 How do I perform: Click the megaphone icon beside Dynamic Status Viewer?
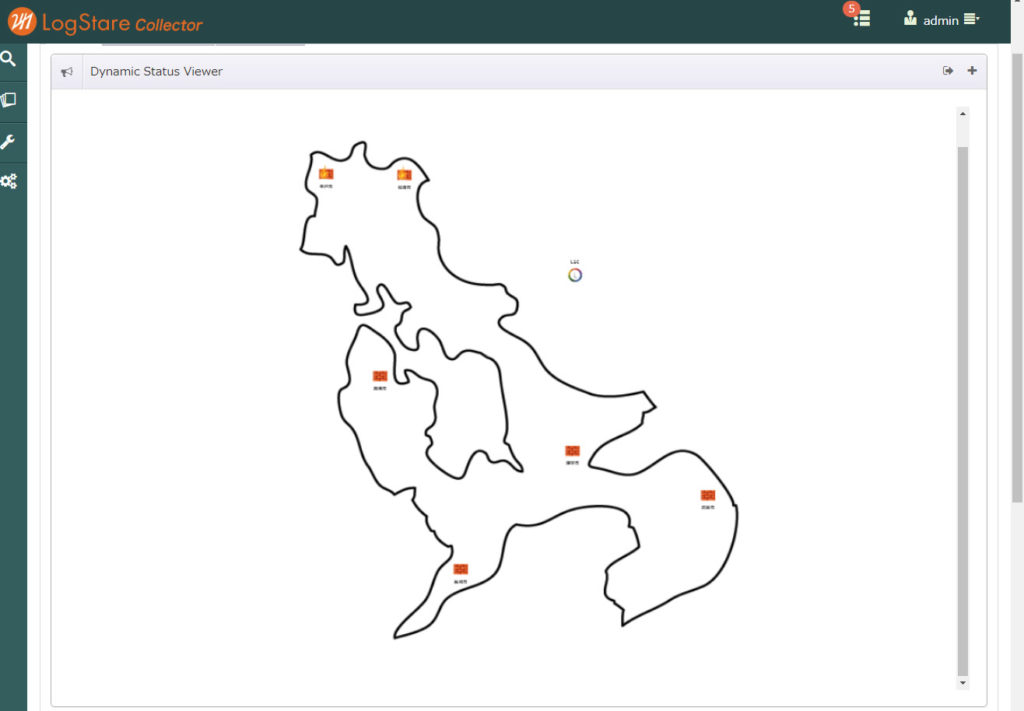point(67,72)
